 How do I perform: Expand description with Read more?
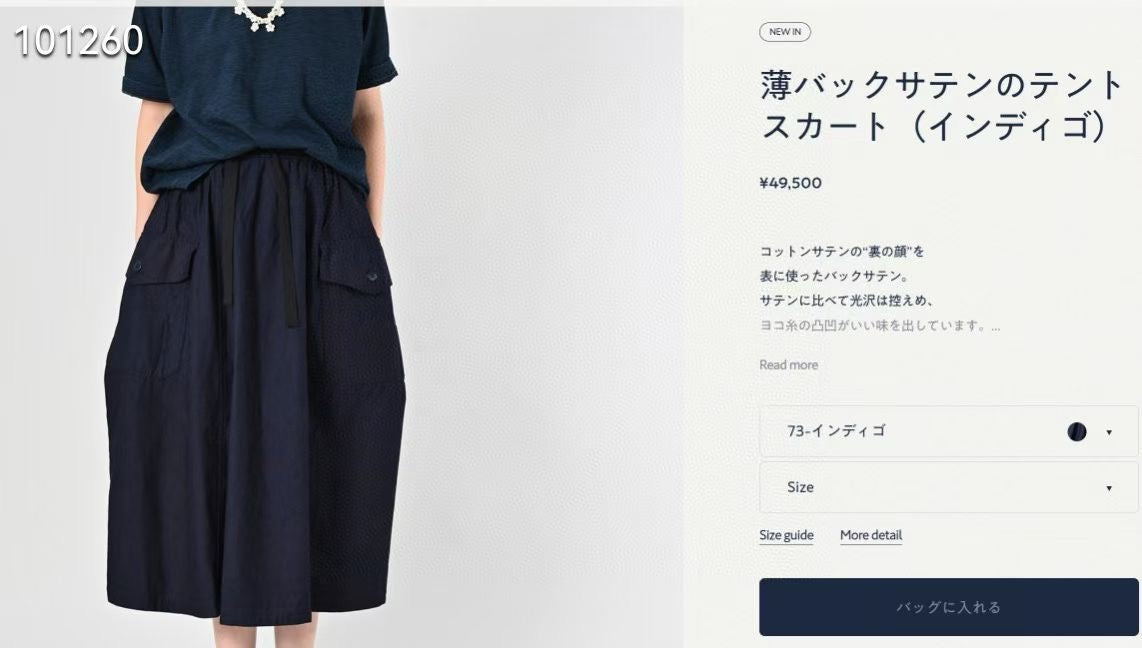(788, 365)
